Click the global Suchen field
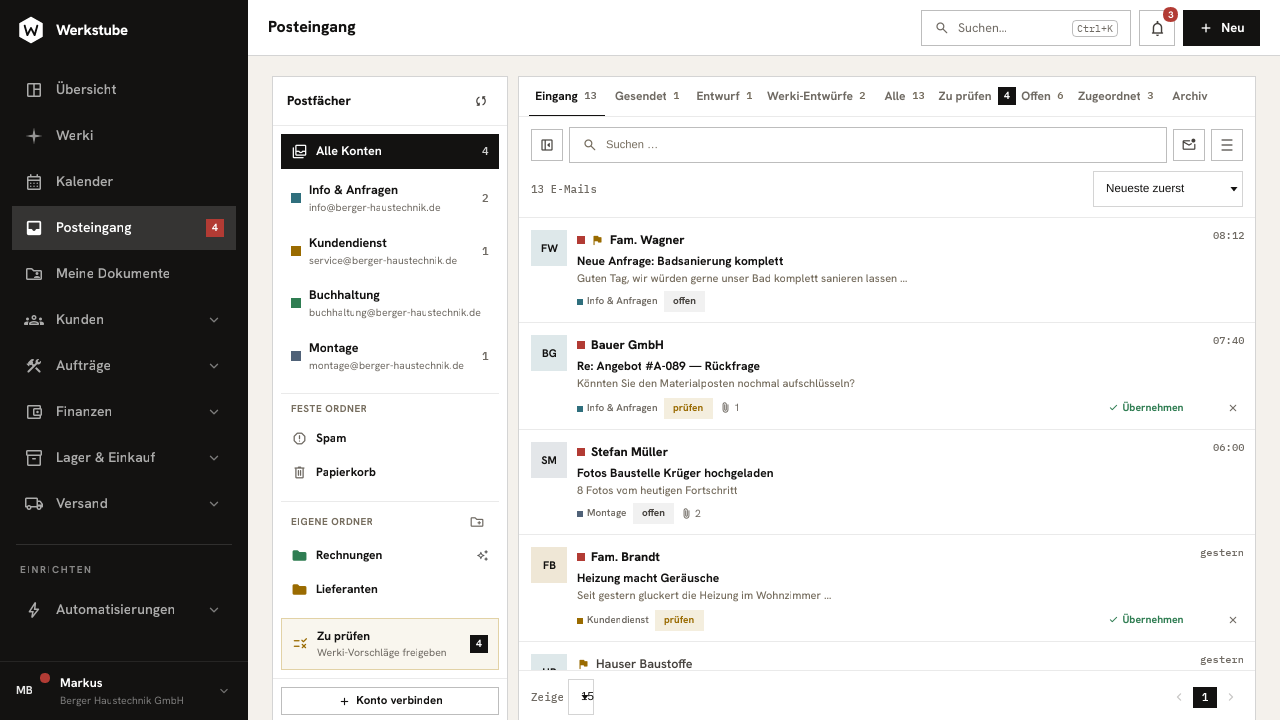 pos(1026,28)
